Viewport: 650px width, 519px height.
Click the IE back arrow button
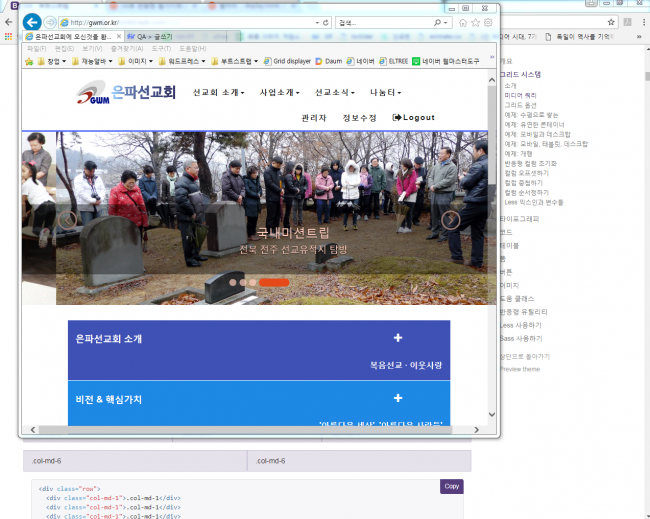click(x=32, y=22)
